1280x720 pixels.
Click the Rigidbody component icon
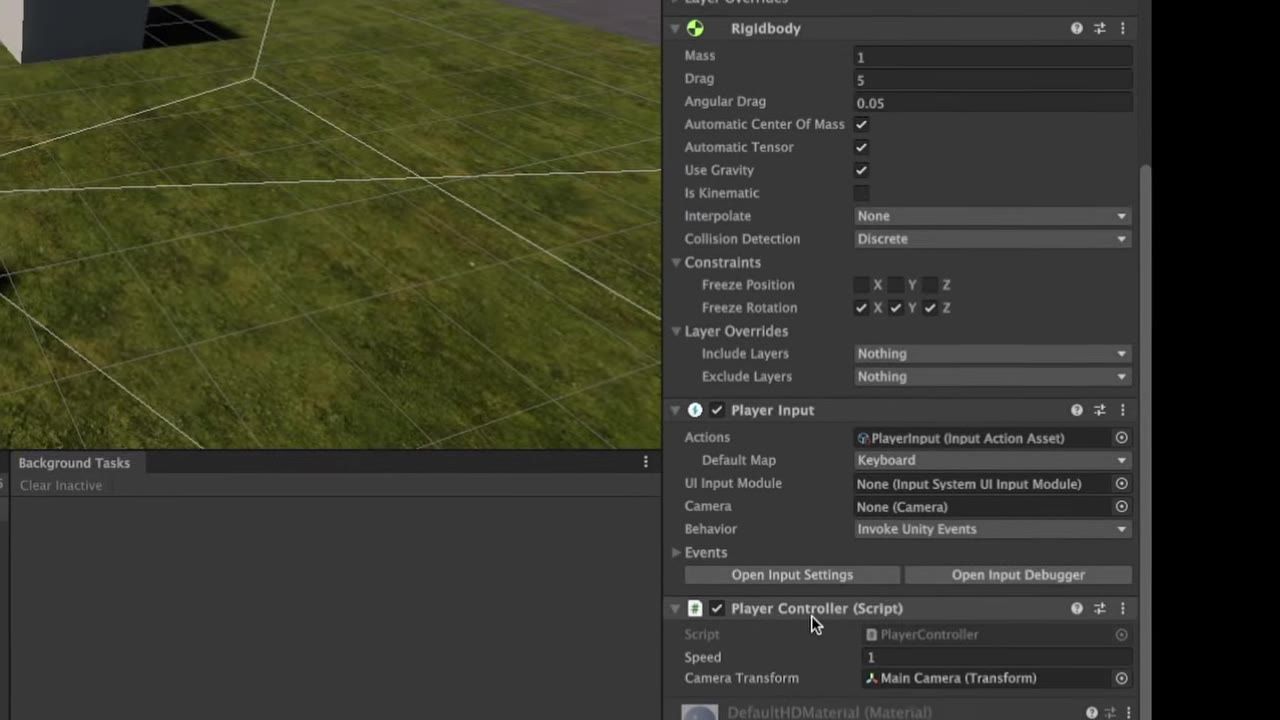point(695,28)
